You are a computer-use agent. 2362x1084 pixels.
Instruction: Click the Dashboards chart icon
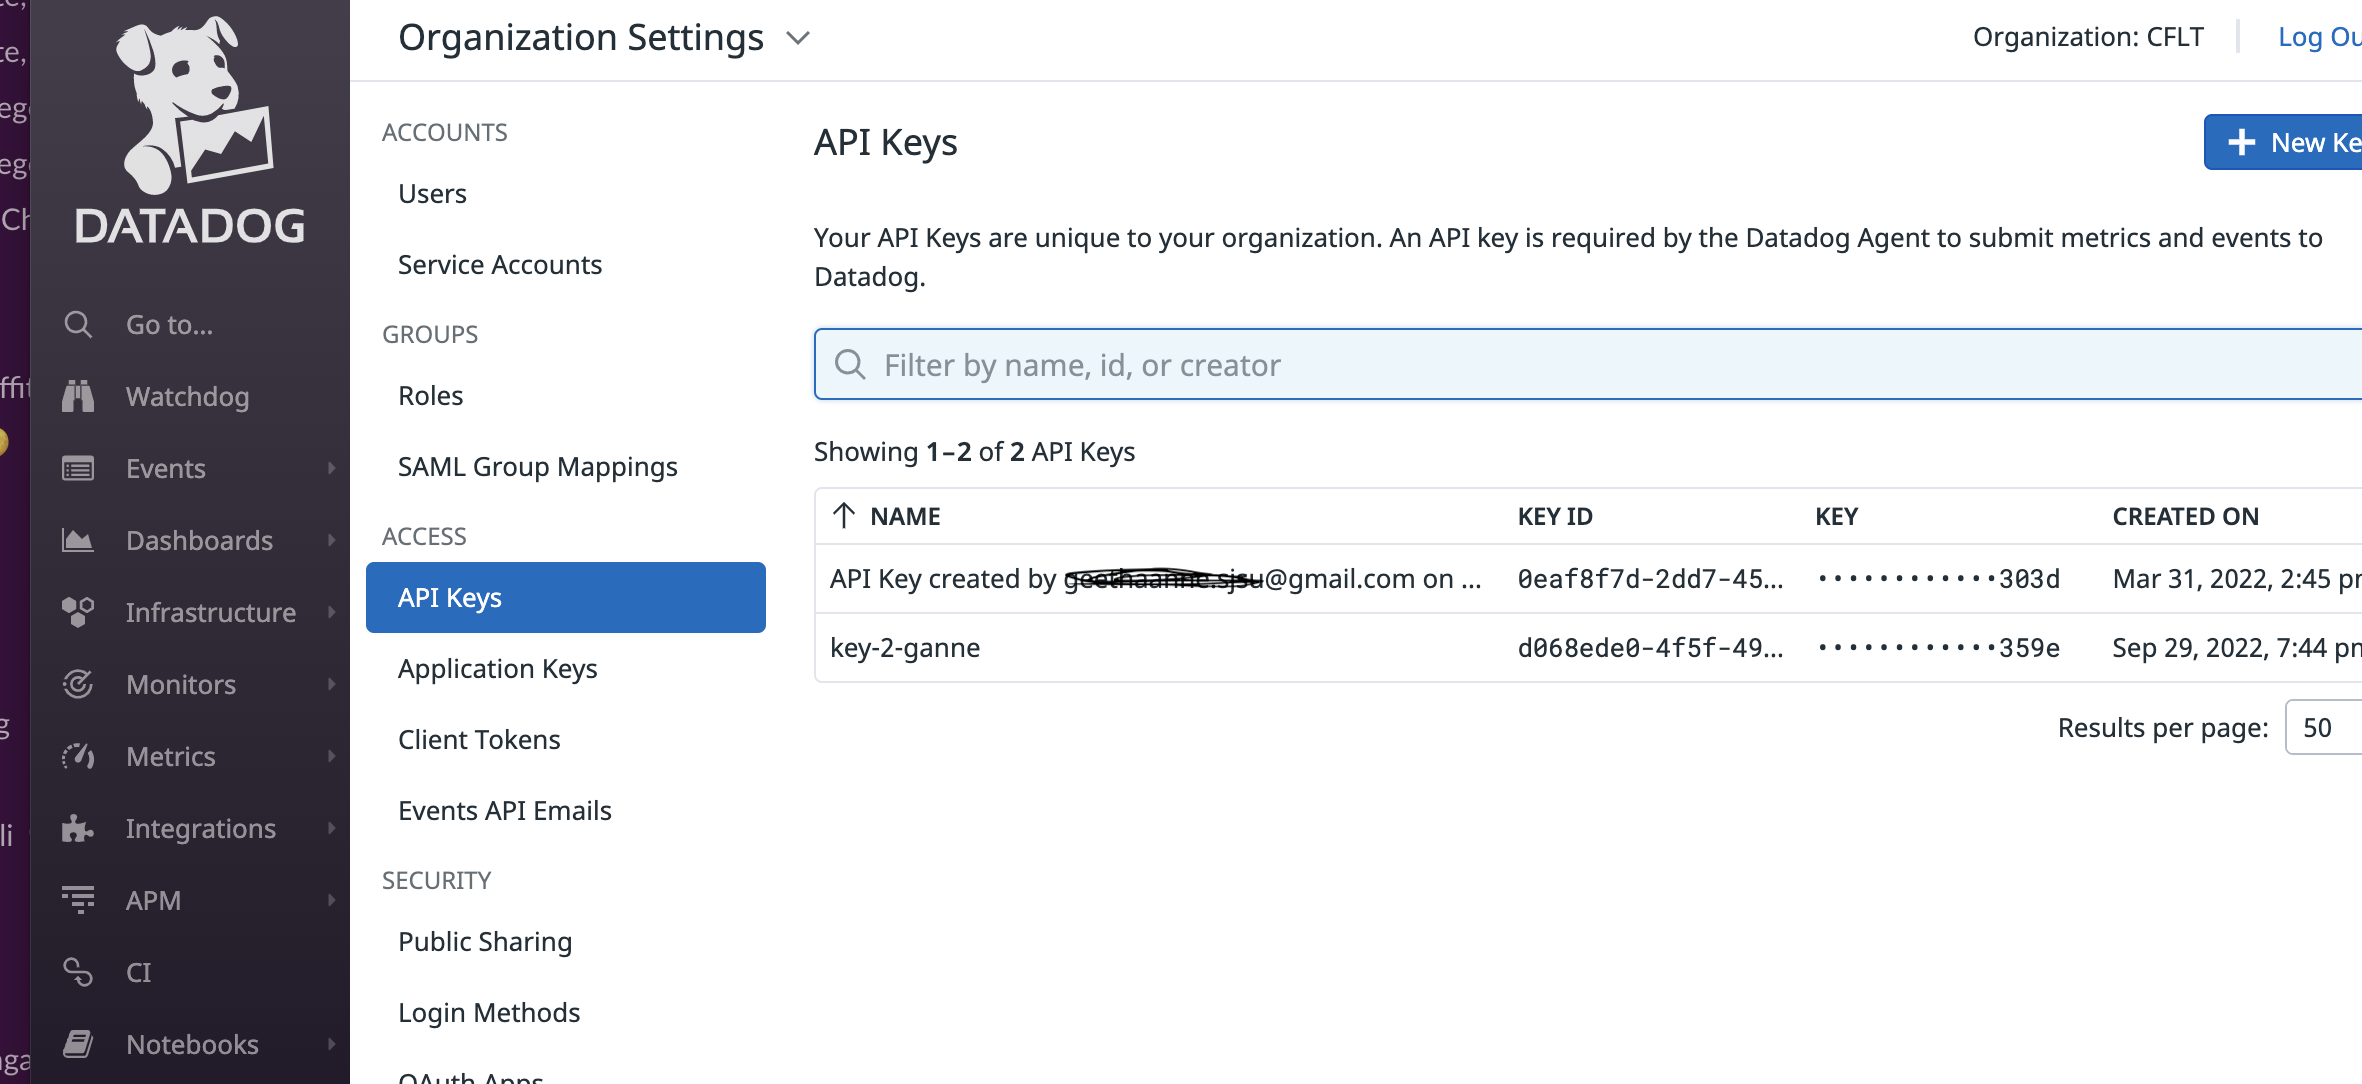point(78,540)
